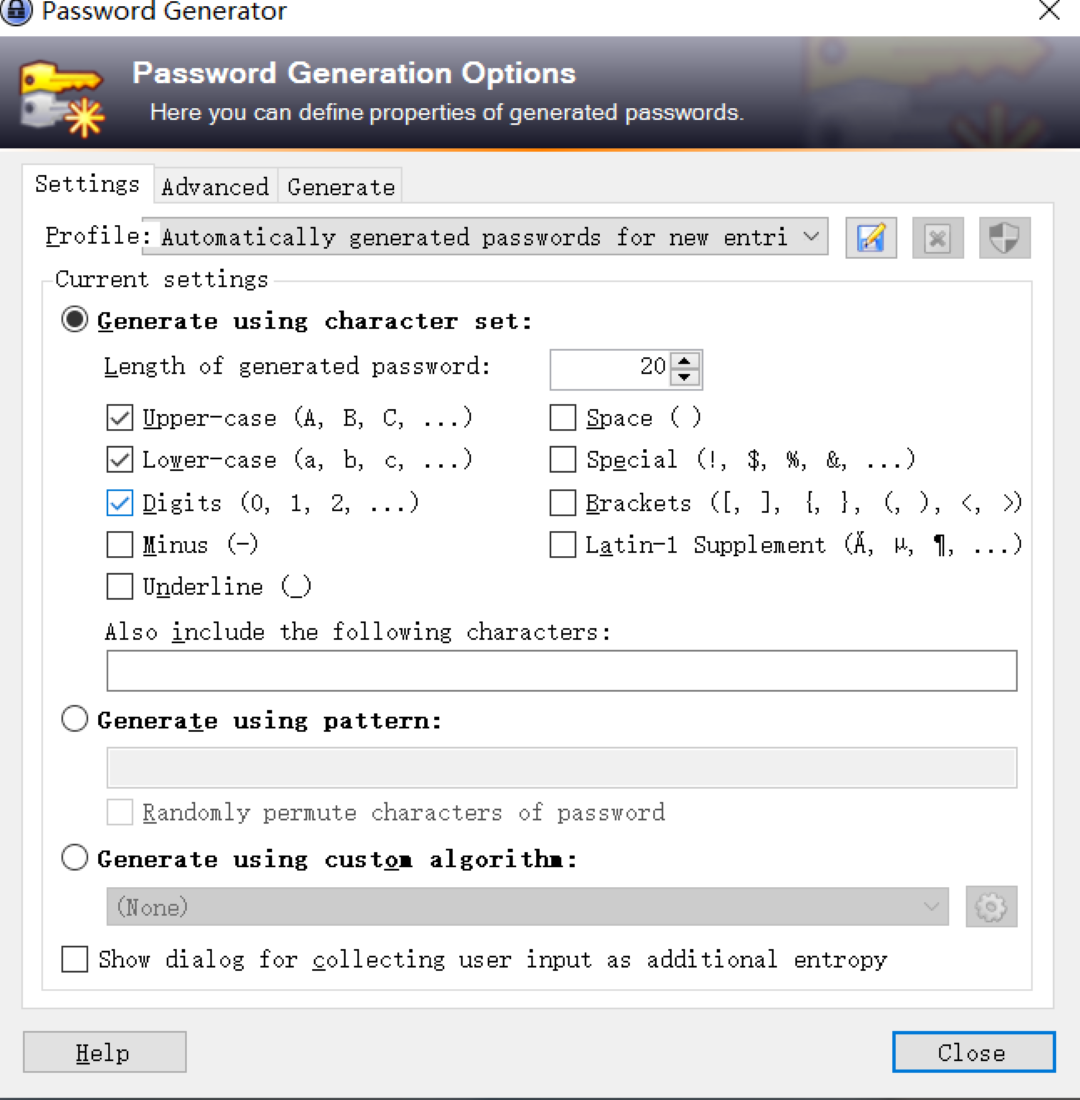Enable Show dialog for collecting user entropy
Viewport: 1080px width, 1100px height.
(74, 959)
